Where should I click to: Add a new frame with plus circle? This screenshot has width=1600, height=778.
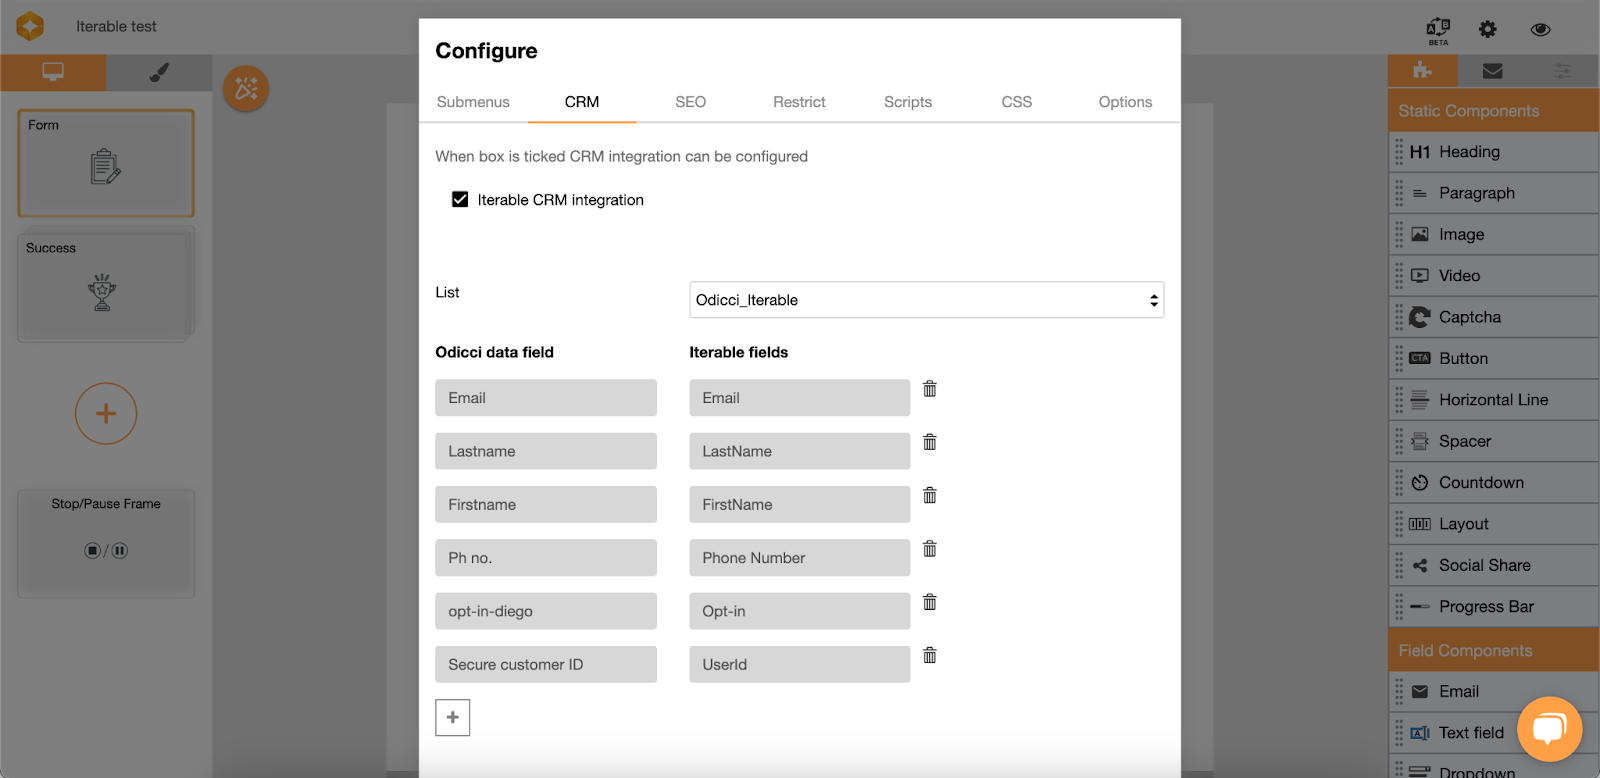pyautogui.click(x=106, y=414)
